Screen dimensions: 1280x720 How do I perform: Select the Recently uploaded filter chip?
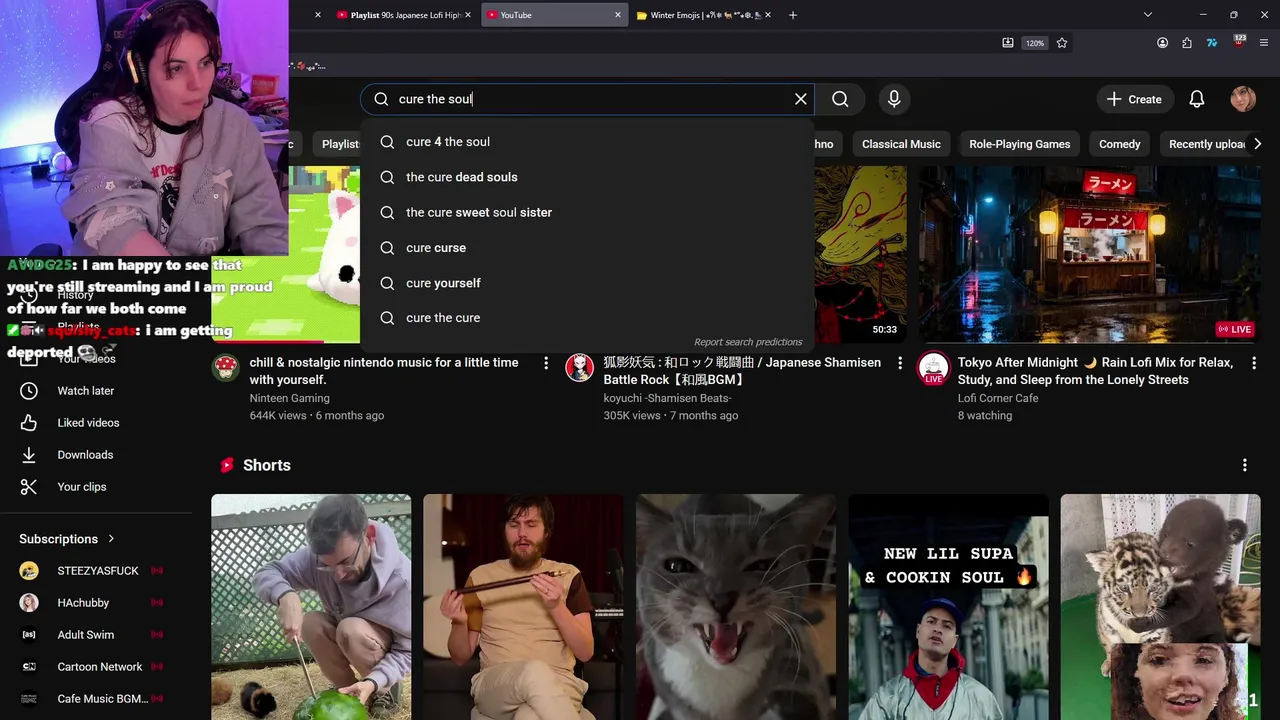1205,144
